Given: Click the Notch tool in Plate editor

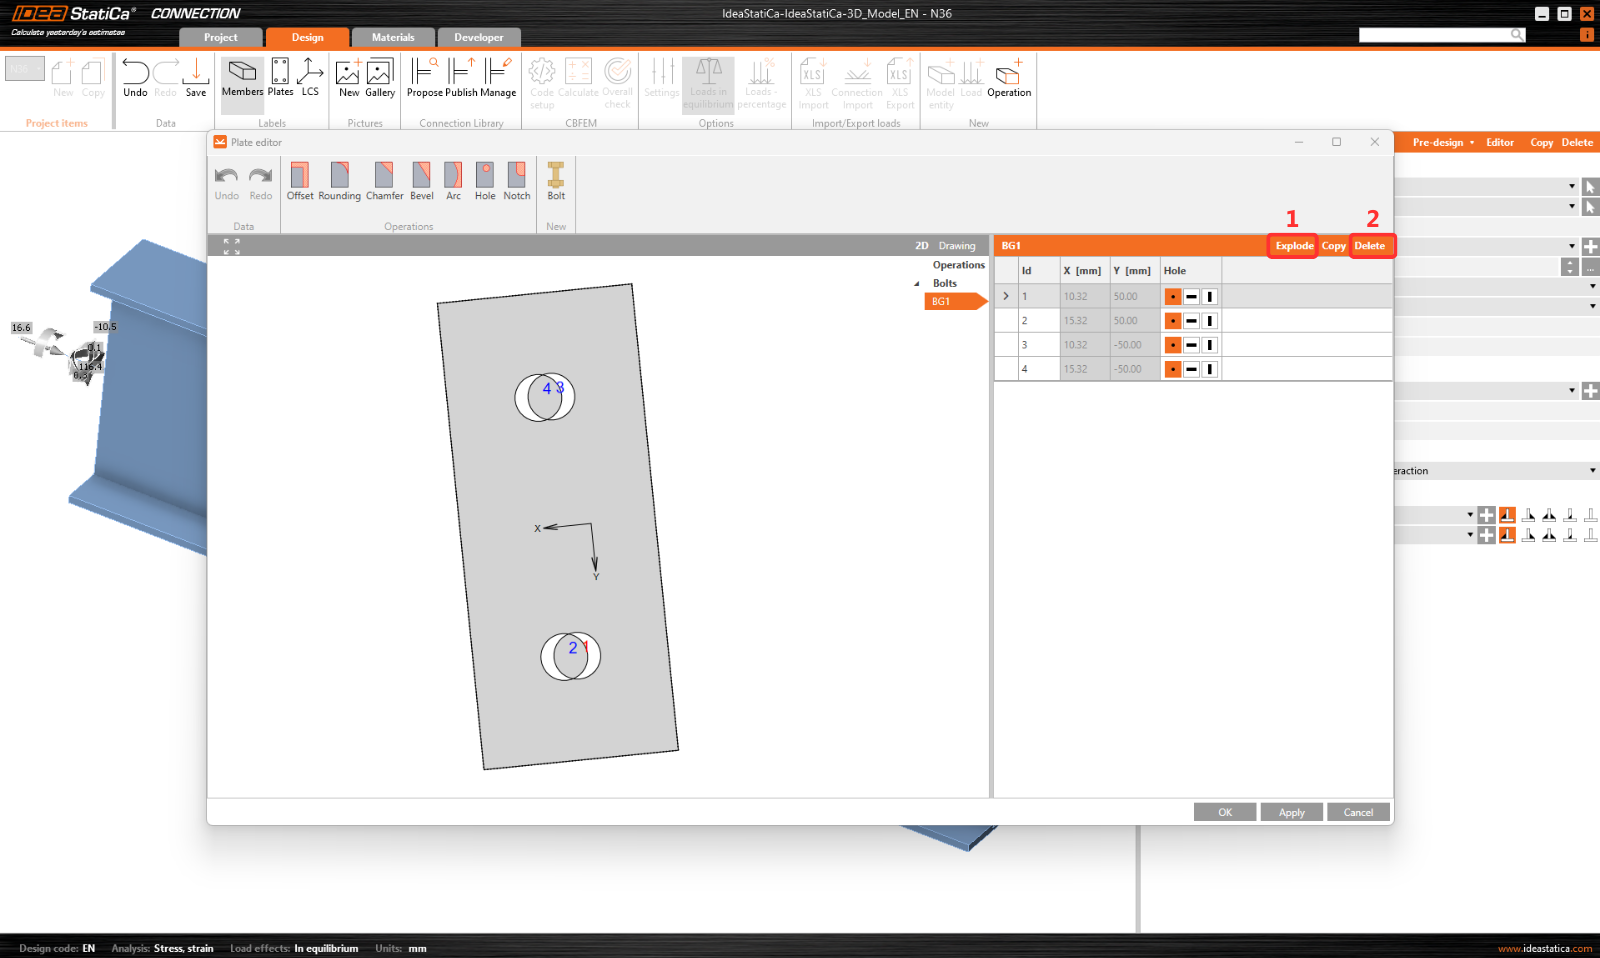Looking at the screenshot, I should pyautogui.click(x=517, y=181).
